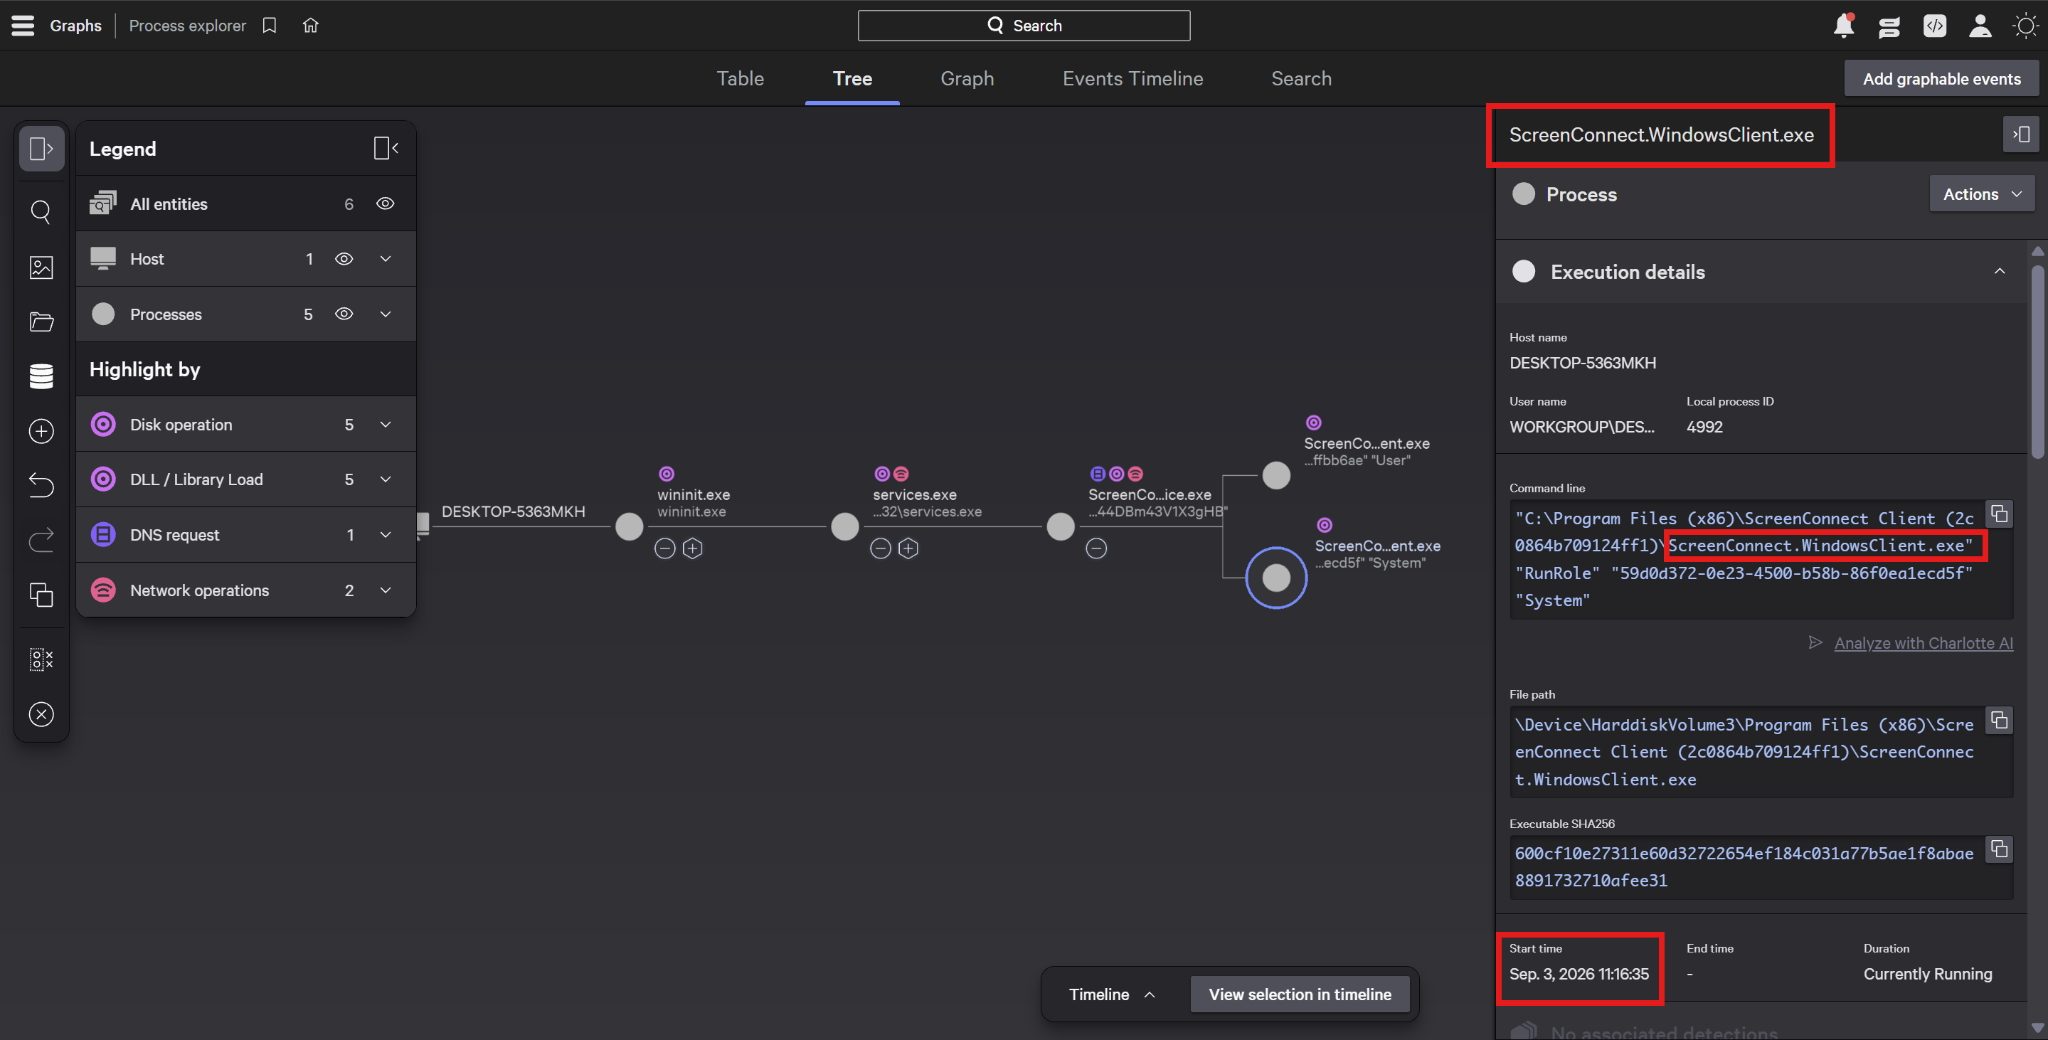This screenshot has width=2048, height=1040.
Task: Collapse children under wininit.exe node
Action: tap(665, 548)
